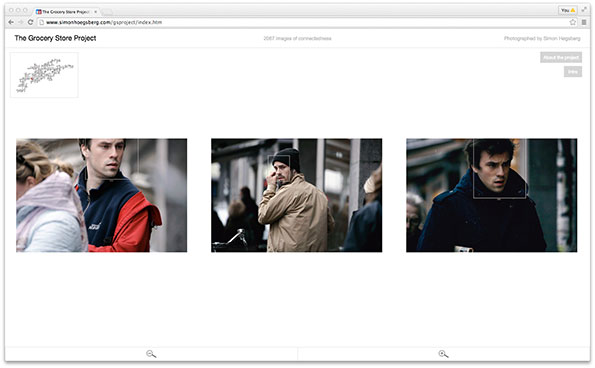Image resolution: width=595 pixels, height=368 pixels.
Task: Open the 'About the project' button
Action: [561, 58]
